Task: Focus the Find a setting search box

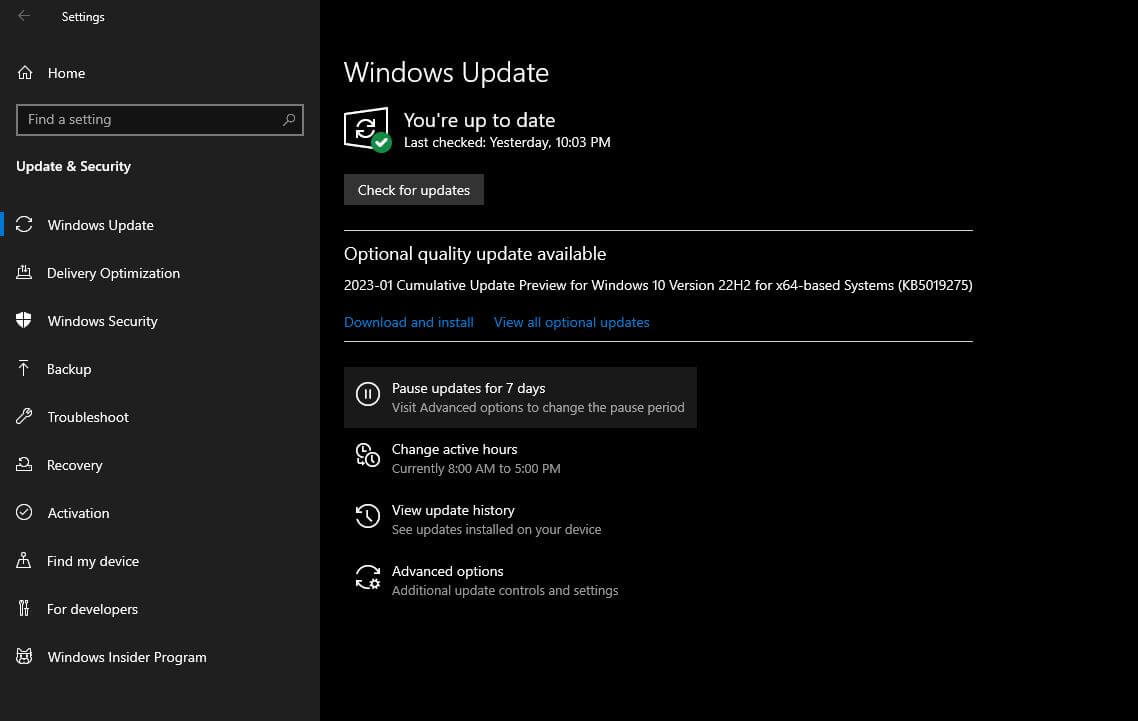Action: pos(160,119)
